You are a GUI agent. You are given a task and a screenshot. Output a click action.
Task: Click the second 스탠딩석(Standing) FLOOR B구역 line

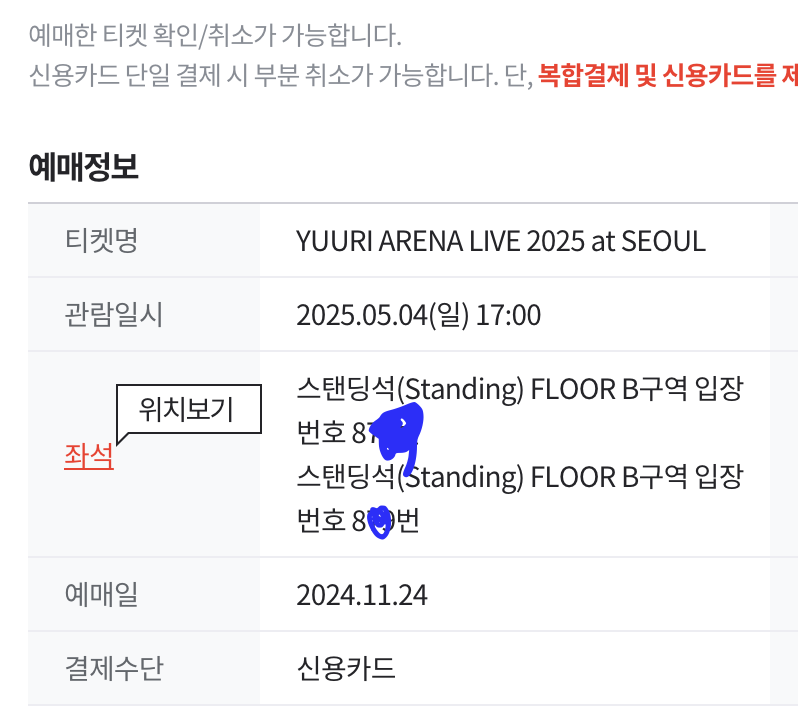[x=520, y=477]
